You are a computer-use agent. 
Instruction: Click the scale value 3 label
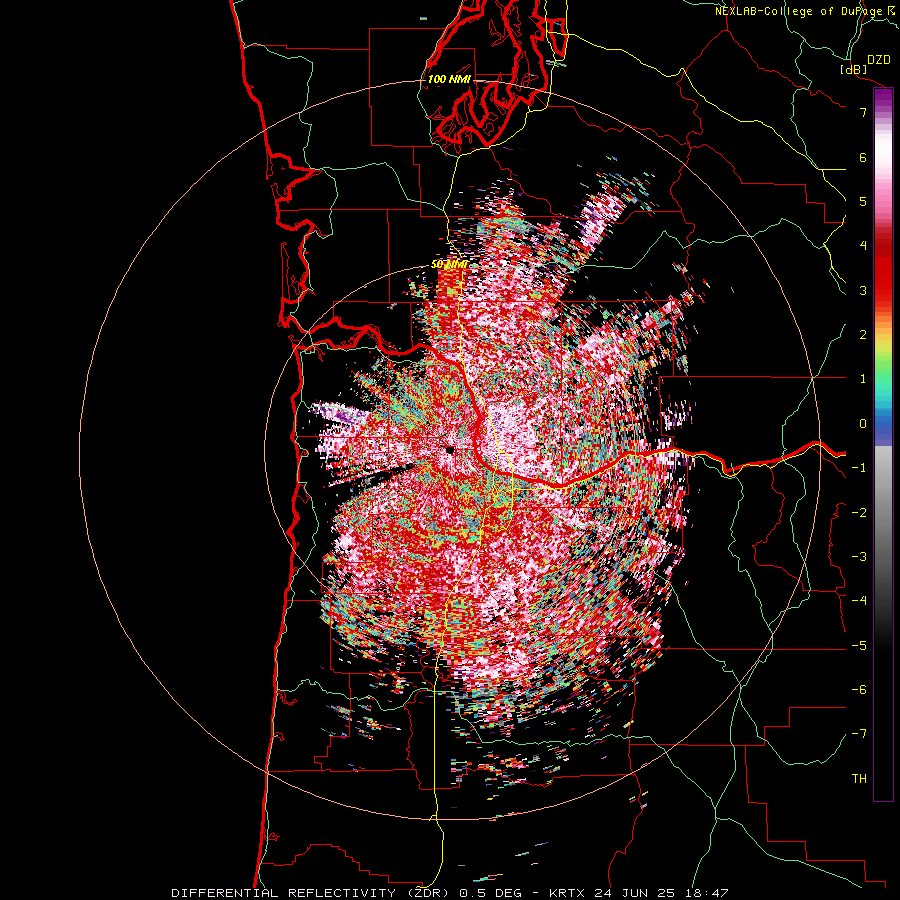point(863,290)
